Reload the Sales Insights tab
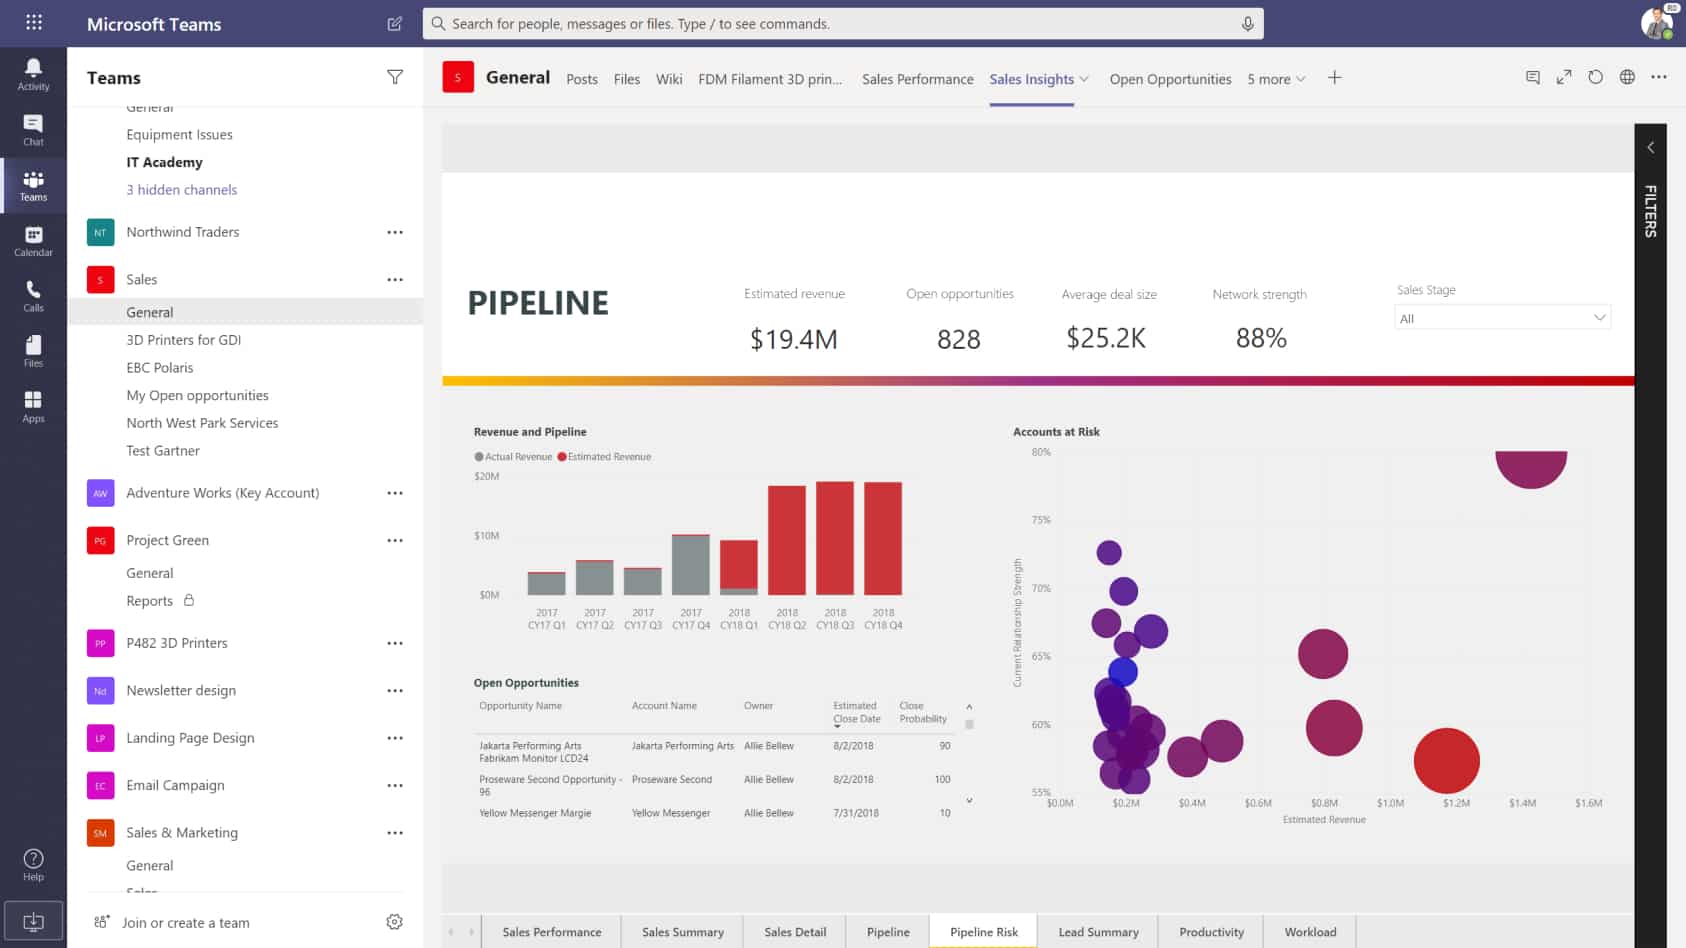Image resolution: width=1686 pixels, height=948 pixels. (x=1596, y=77)
